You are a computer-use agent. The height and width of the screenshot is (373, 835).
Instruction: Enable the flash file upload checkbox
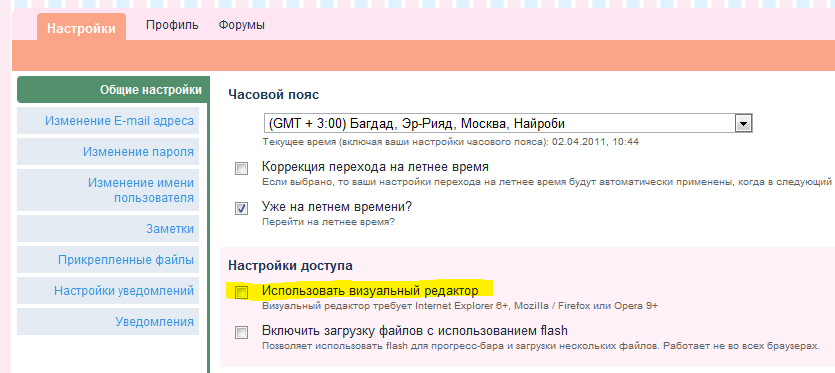(242, 333)
